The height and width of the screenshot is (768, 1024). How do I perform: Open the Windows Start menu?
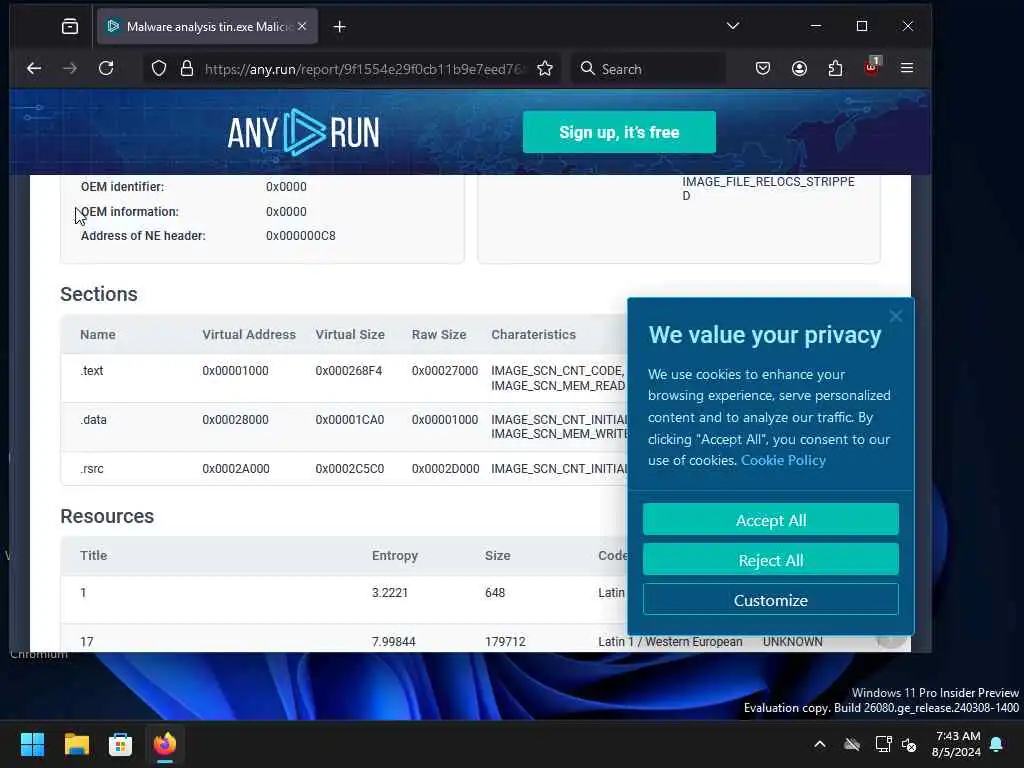tap(32, 744)
